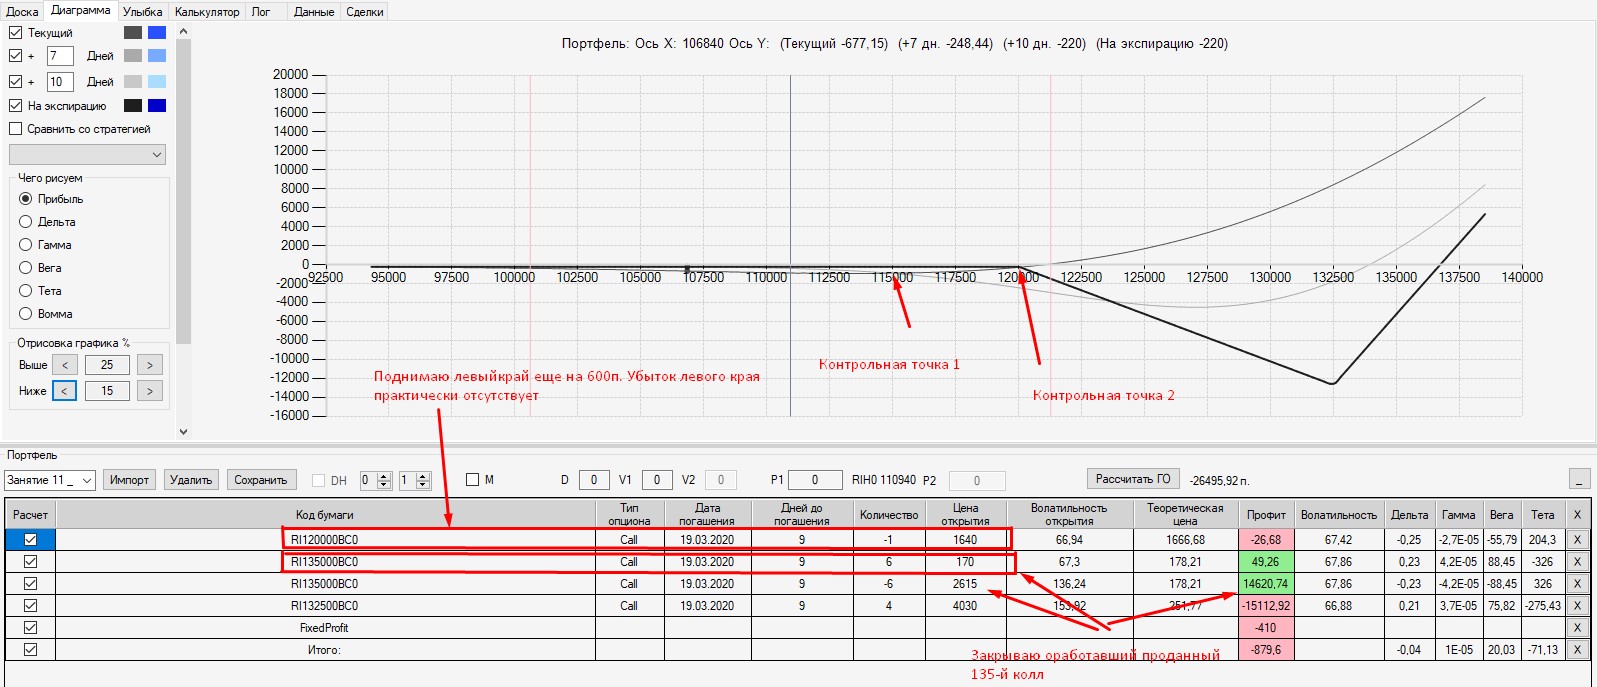Switch to the Сделки tab
1597x687 pixels.
tap(365, 12)
